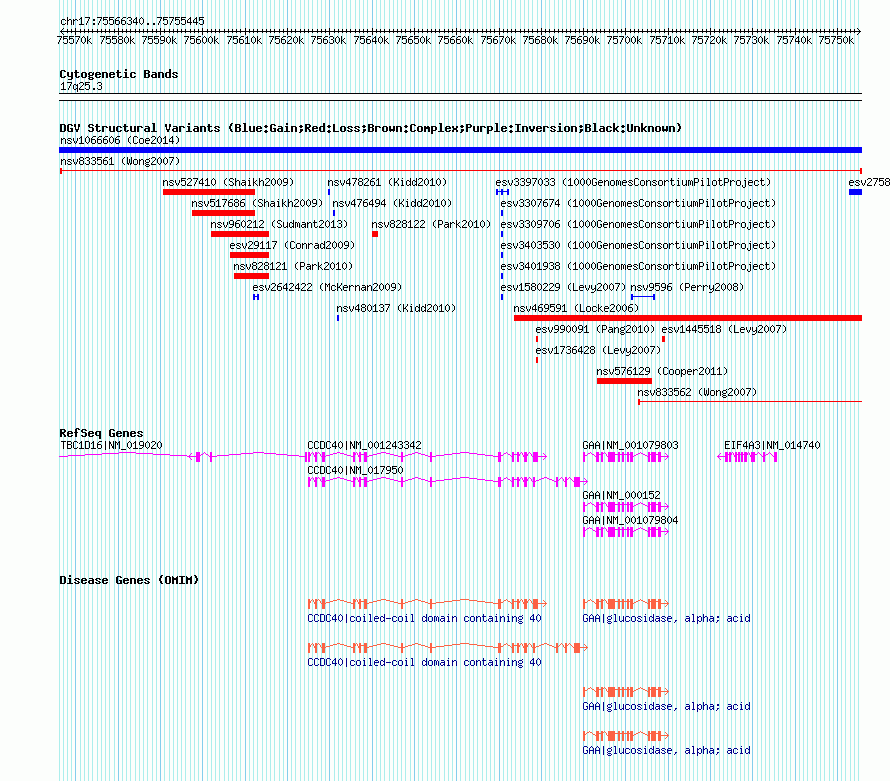Select the nsv517686 (Shaikh2009) variant
Screen dimensions: 890x781
coord(257,203)
